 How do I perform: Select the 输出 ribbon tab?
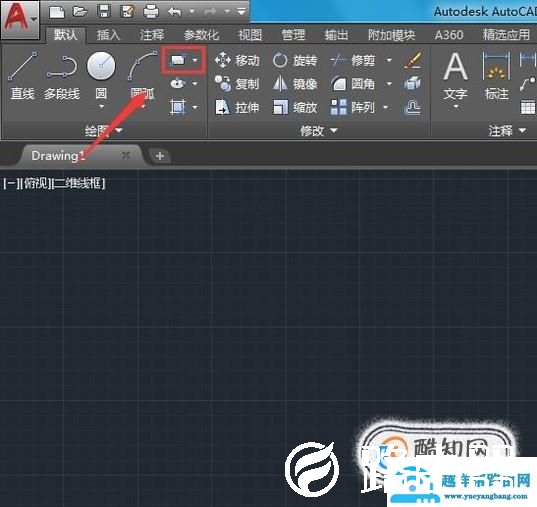pos(336,35)
